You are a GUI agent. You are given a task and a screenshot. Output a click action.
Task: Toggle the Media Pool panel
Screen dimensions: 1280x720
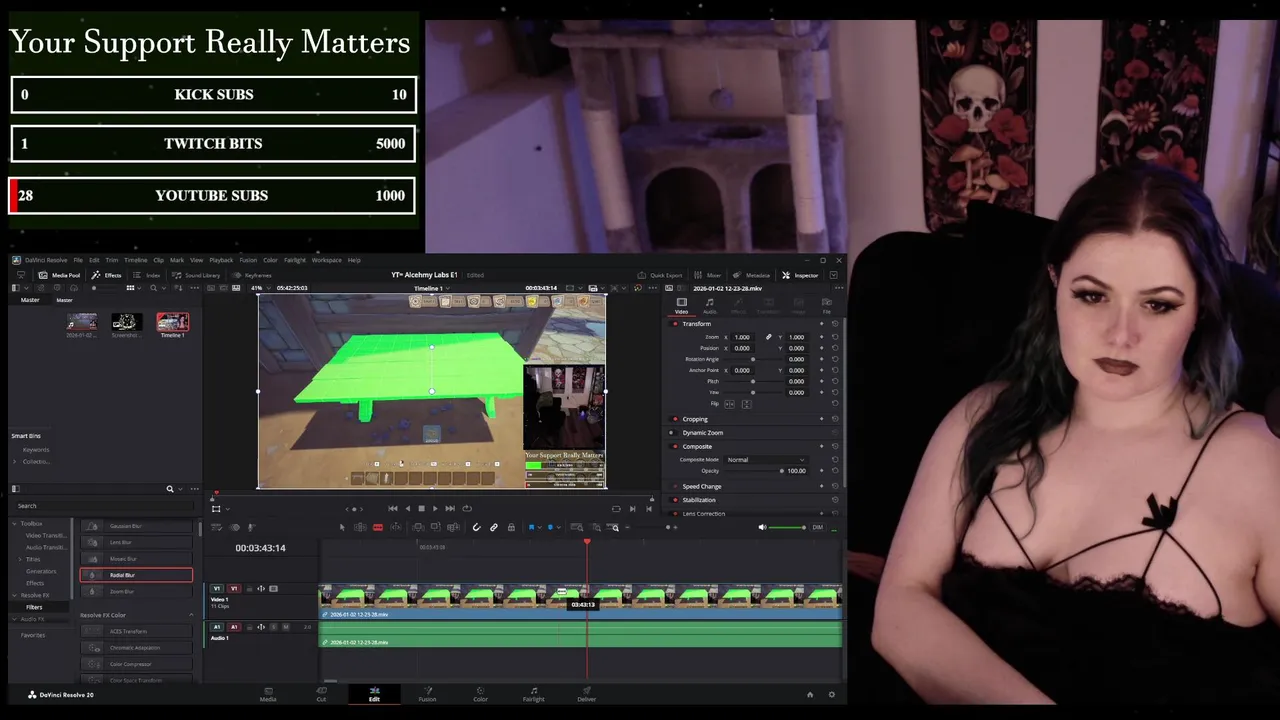click(x=59, y=275)
